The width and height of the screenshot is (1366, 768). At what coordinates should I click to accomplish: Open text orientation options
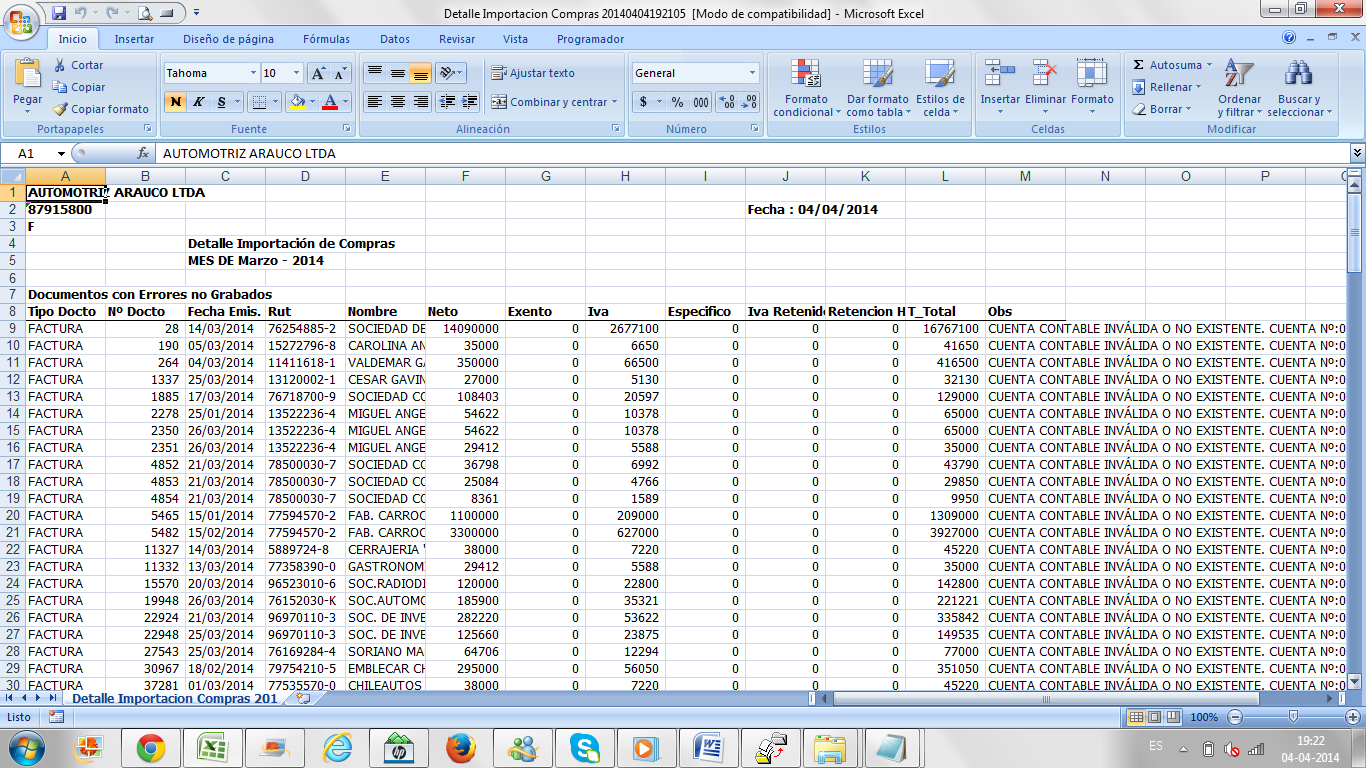[451, 73]
